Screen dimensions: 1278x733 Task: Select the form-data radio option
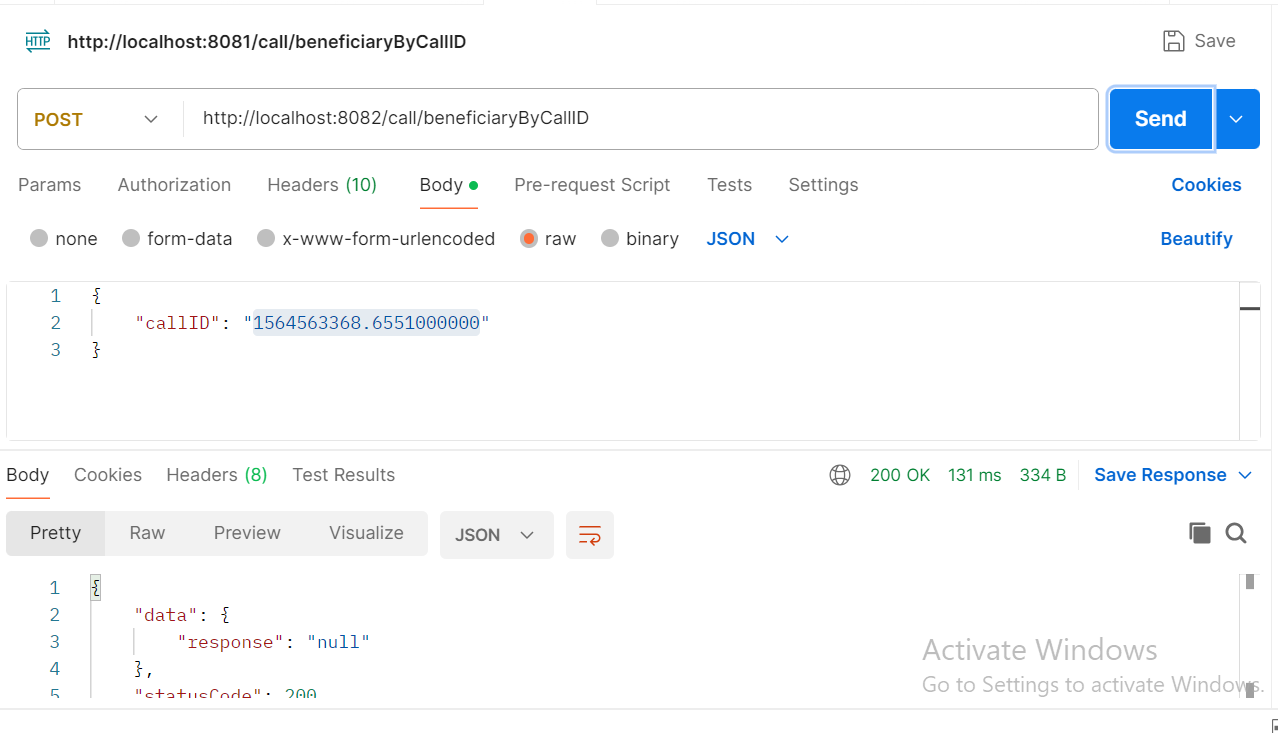[x=130, y=239]
